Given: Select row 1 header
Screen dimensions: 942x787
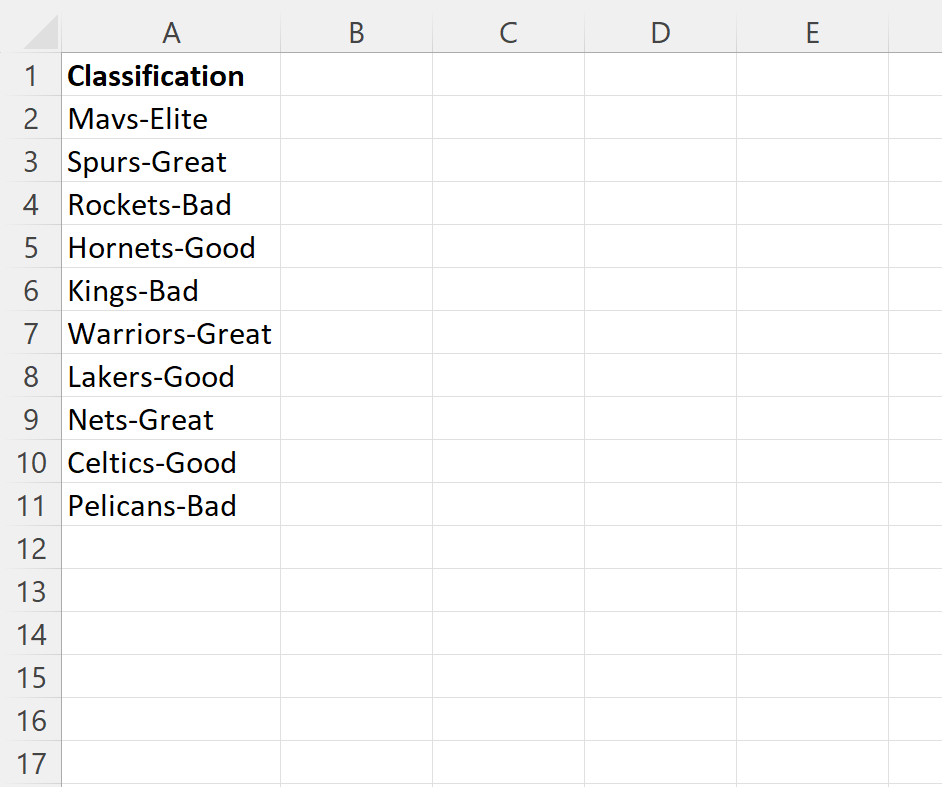Looking at the screenshot, I should (x=31, y=76).
